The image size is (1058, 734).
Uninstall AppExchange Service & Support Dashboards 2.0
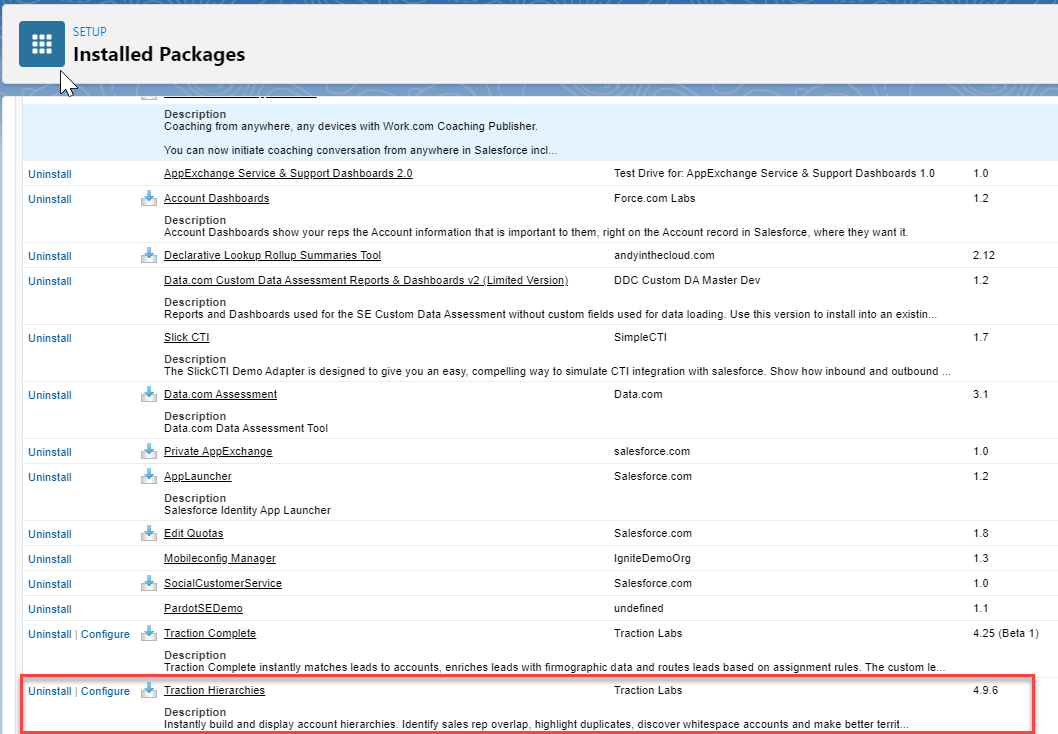[x=49, y=173]
